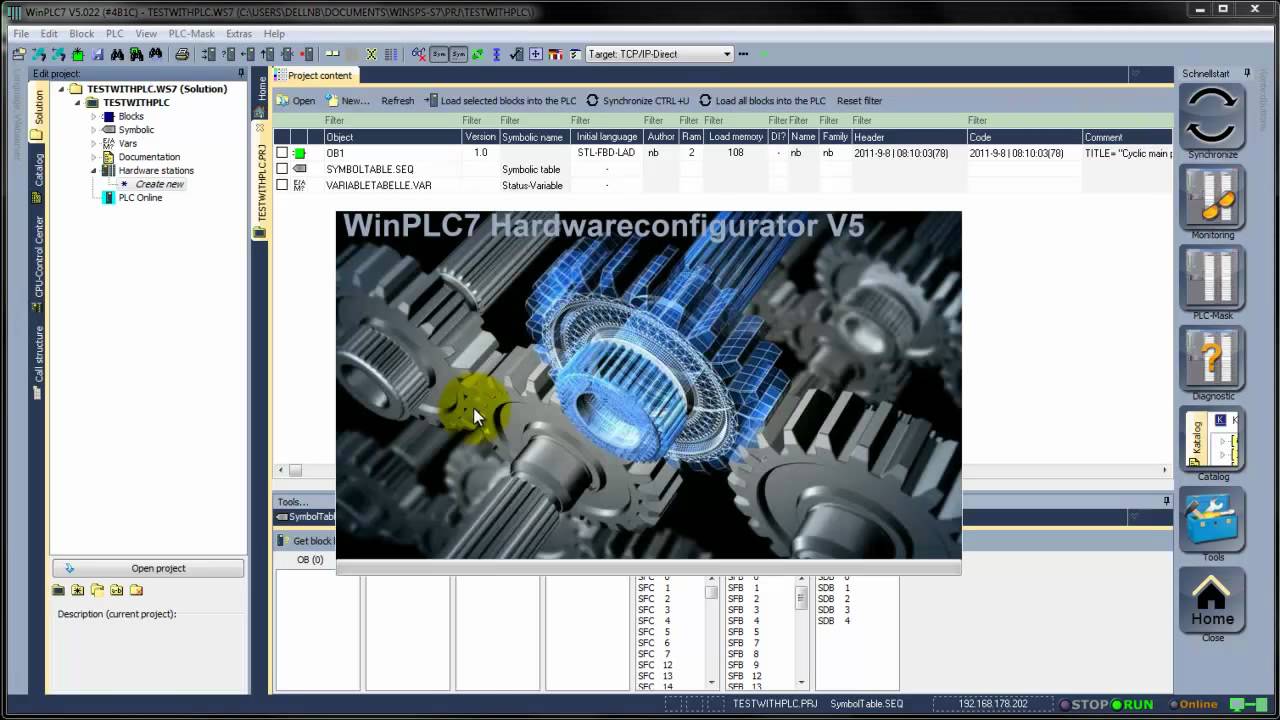Open the PLC-Mask quick-start icon

click(x=1212, y=277)
